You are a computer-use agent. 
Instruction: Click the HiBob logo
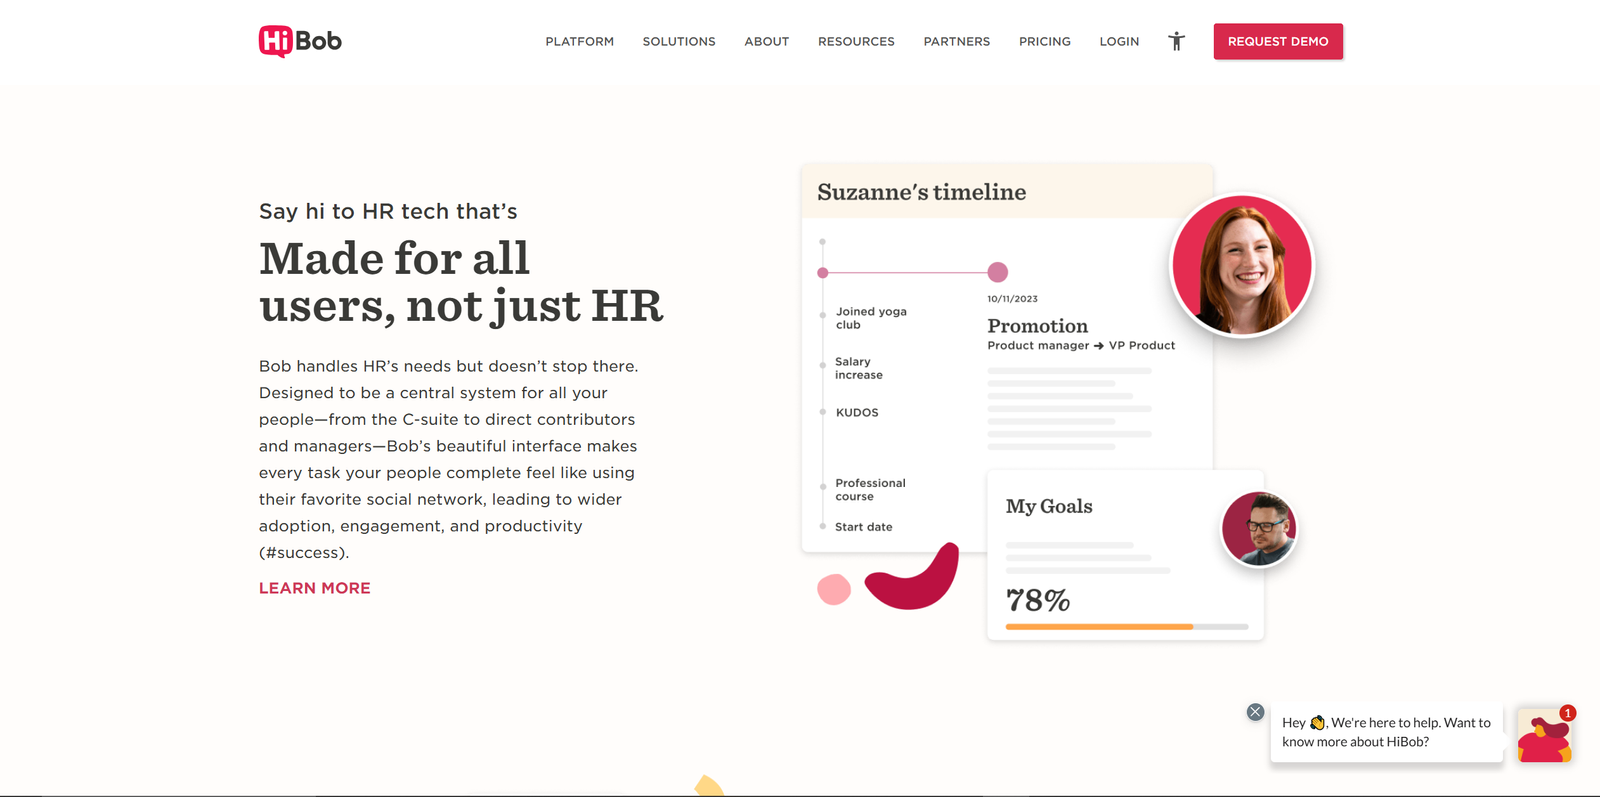click(x=300, y=41)
